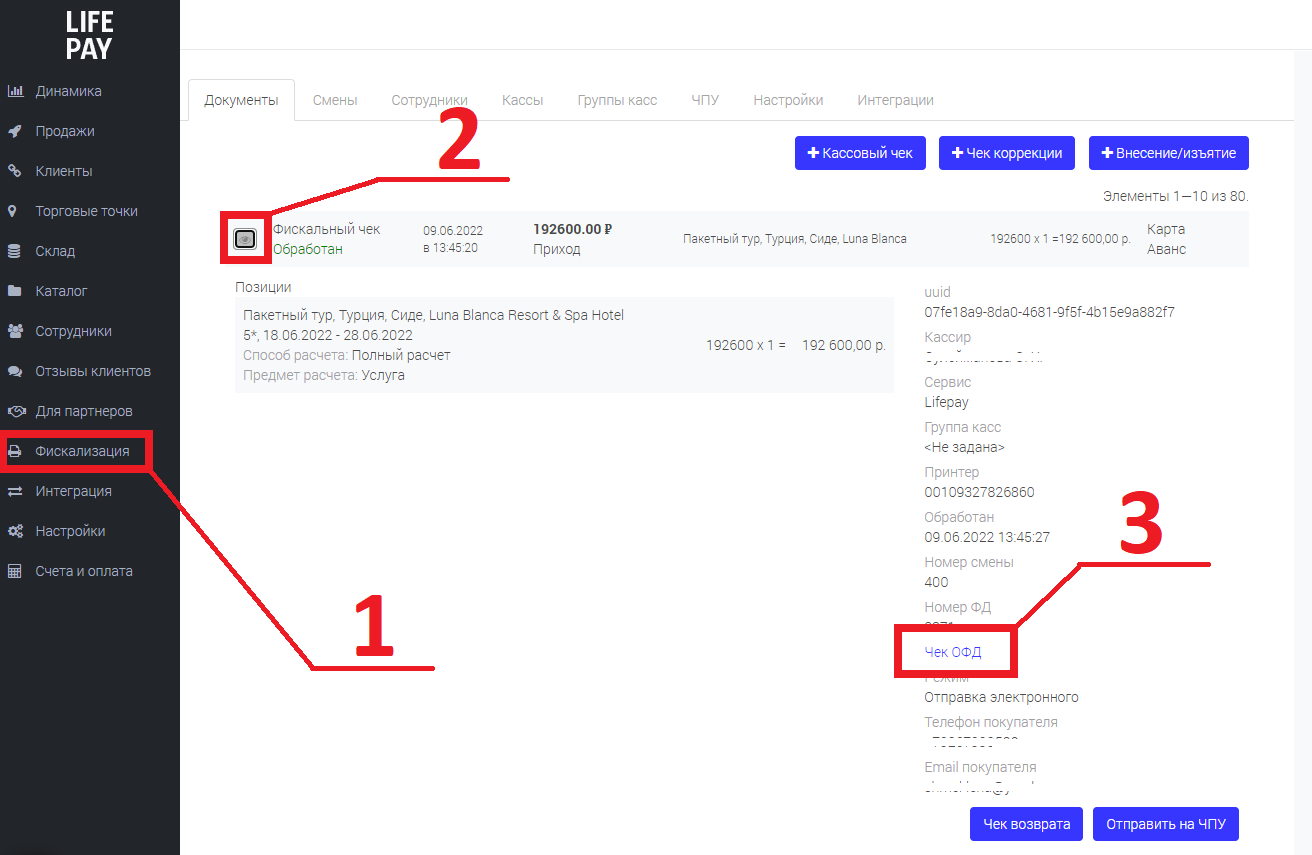Click the Продажи rocket icon

(15, 131)
